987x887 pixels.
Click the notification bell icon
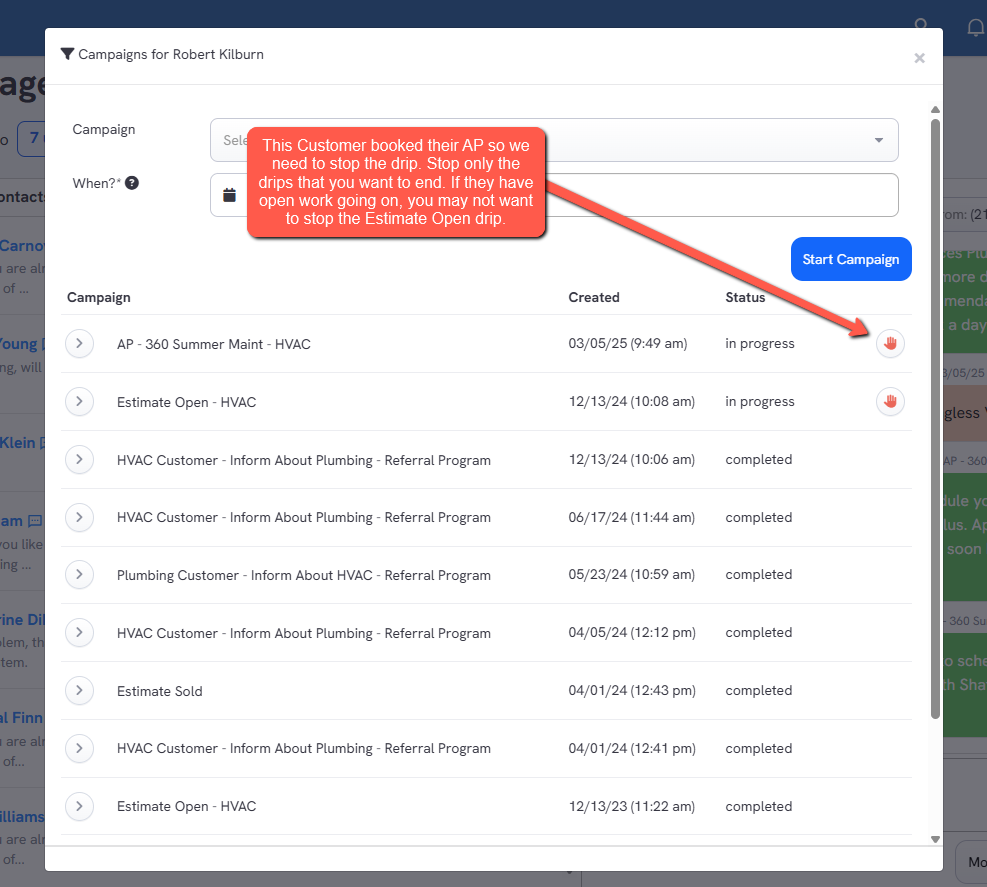pyautogui.click(x=975, y=27)
